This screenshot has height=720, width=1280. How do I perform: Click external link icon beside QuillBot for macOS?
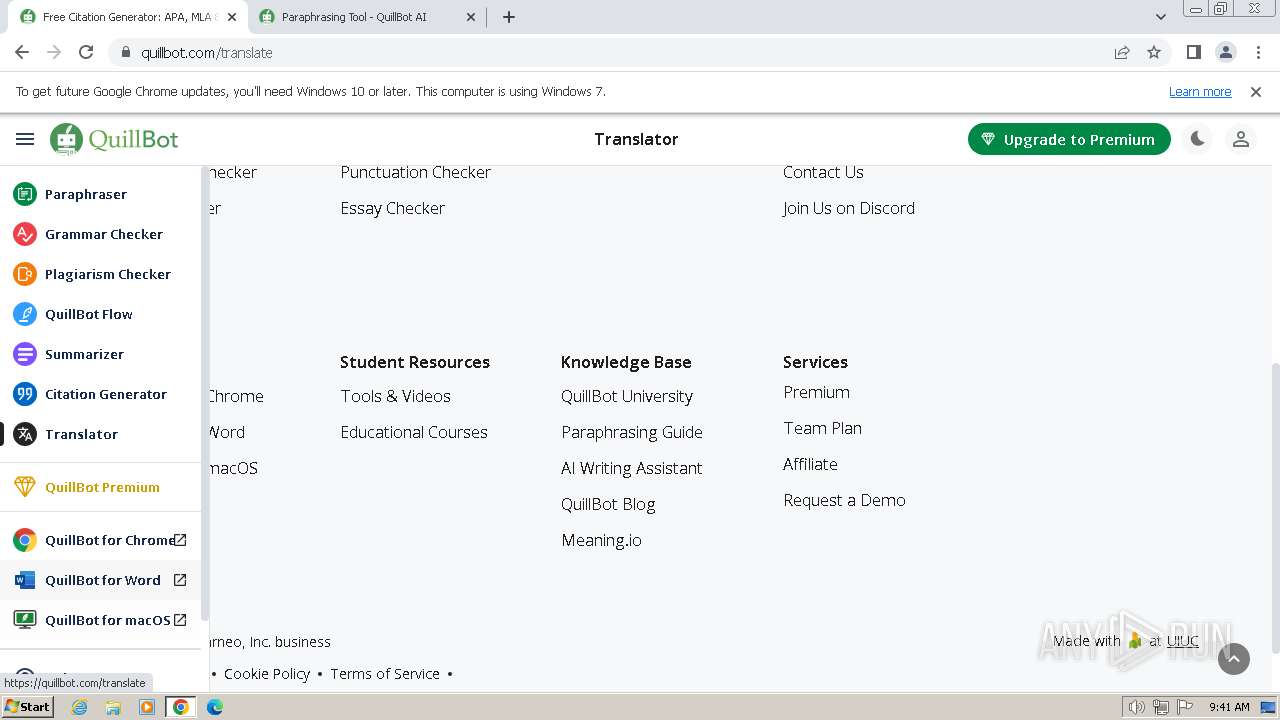pos(180,620)
